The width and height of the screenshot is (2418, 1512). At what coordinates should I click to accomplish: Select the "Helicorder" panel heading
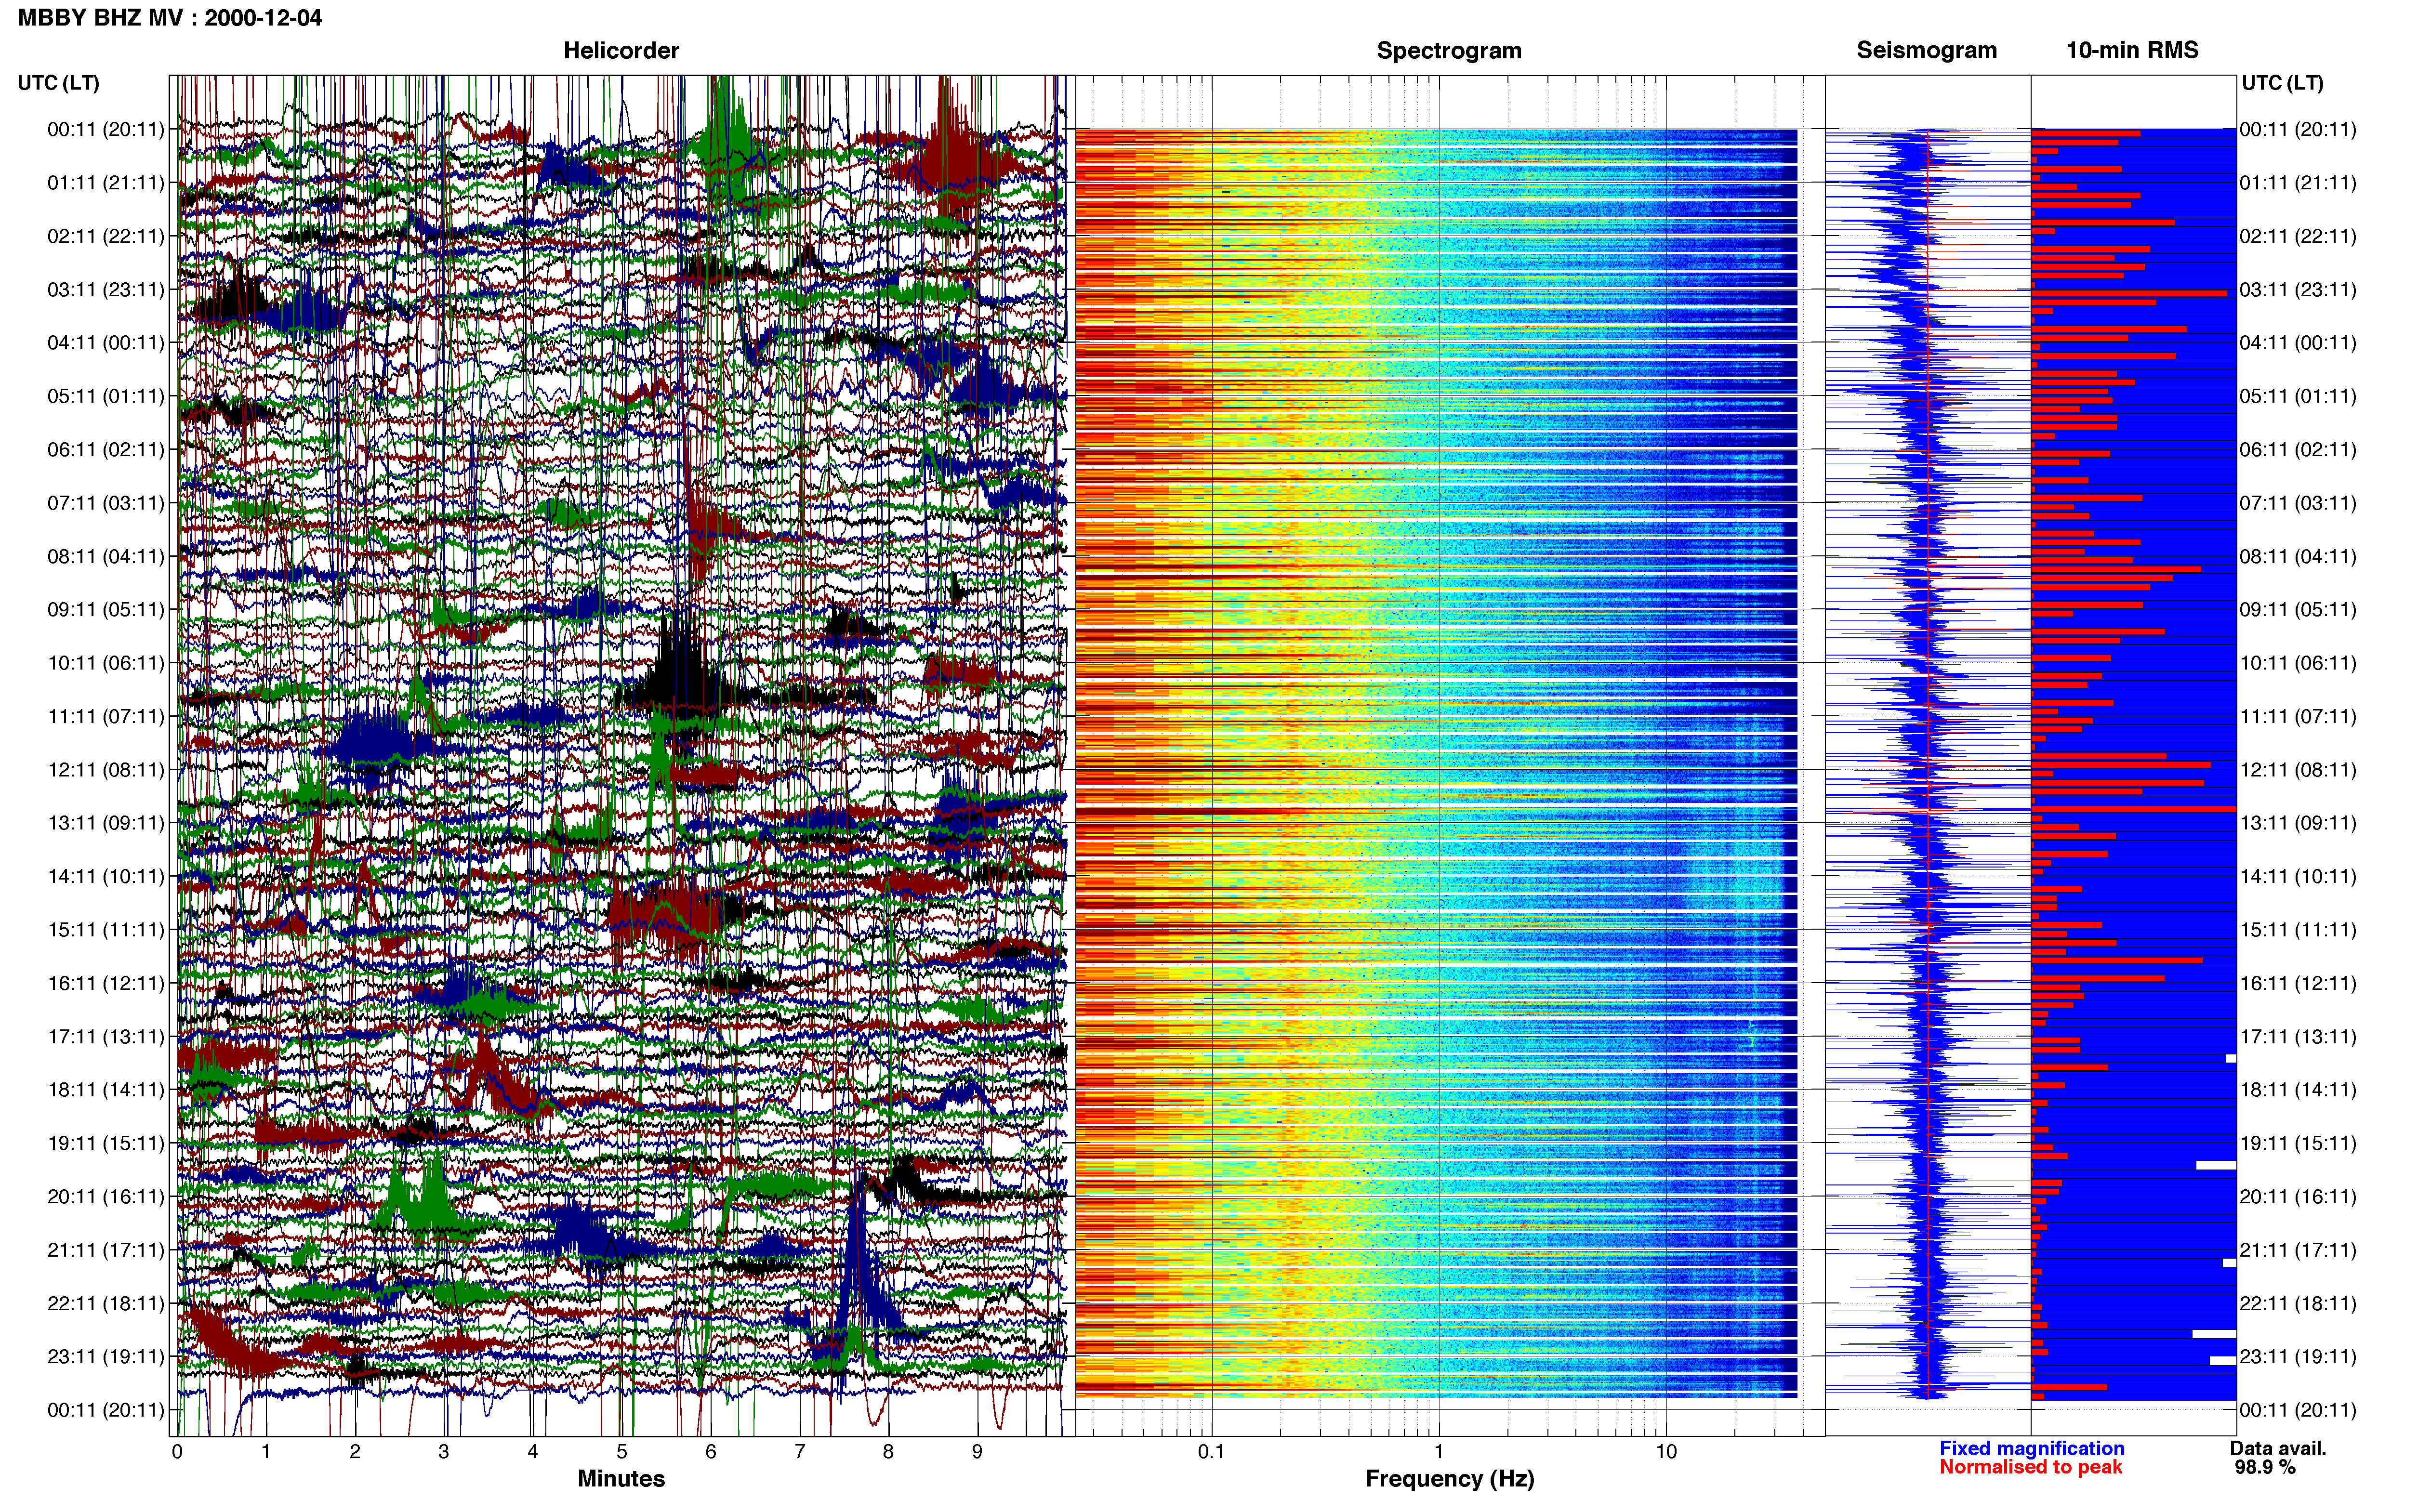pos(621,50)
